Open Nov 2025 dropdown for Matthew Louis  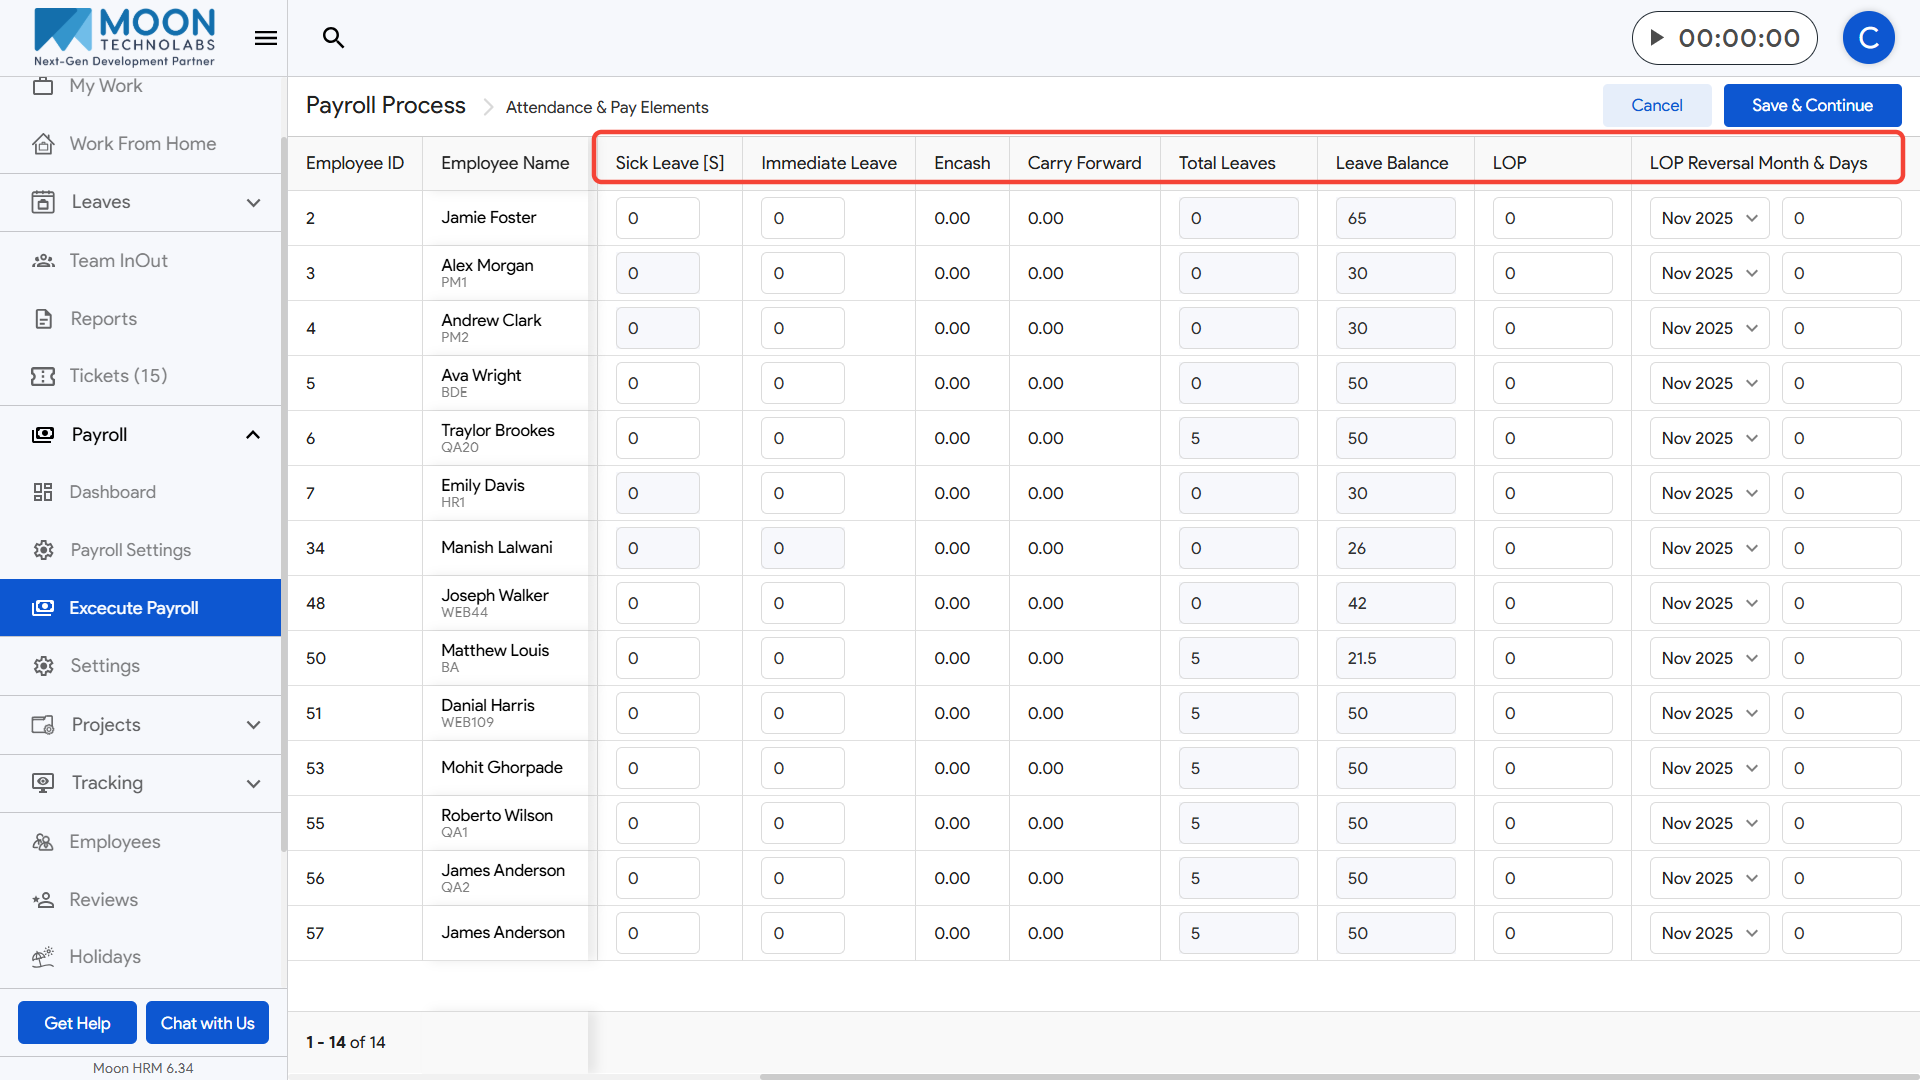1708,658
